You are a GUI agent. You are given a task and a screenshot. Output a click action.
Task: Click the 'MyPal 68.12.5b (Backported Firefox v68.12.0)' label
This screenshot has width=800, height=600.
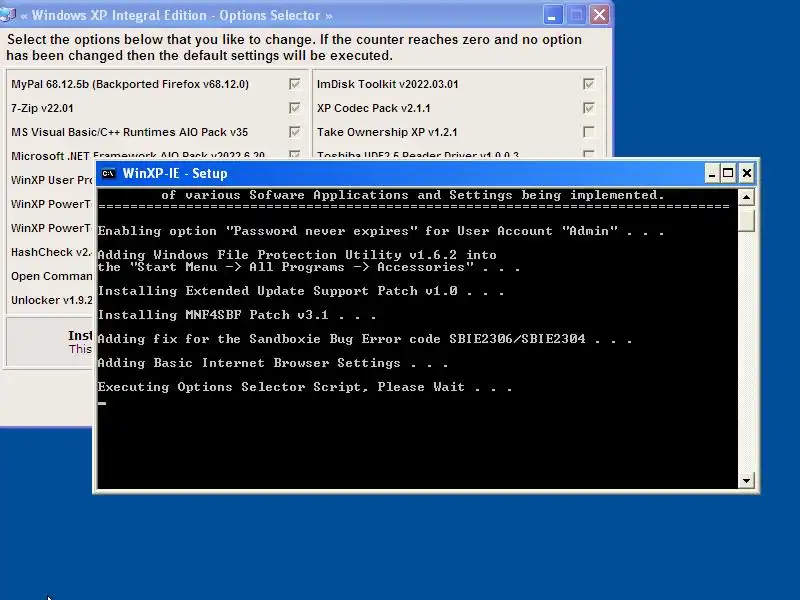[130, 84]
